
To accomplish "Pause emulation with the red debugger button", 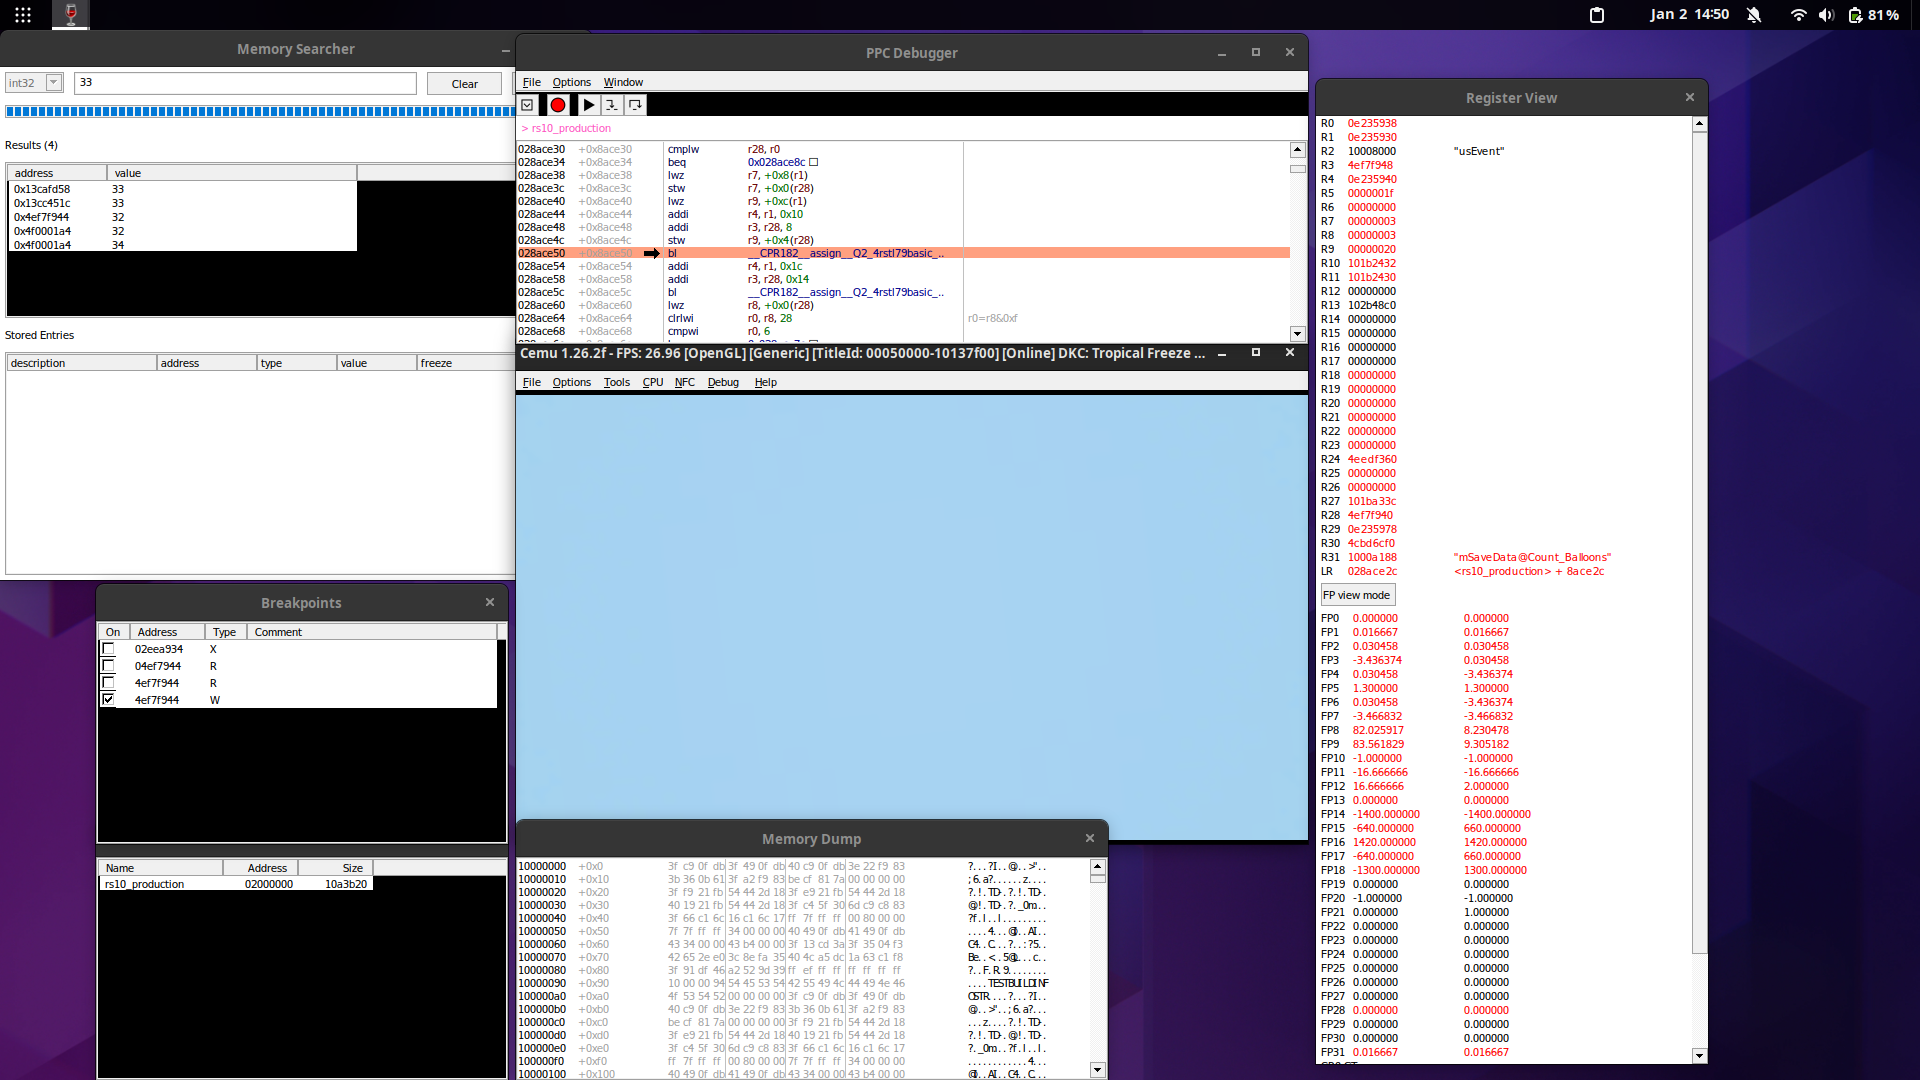I will 557,104.
